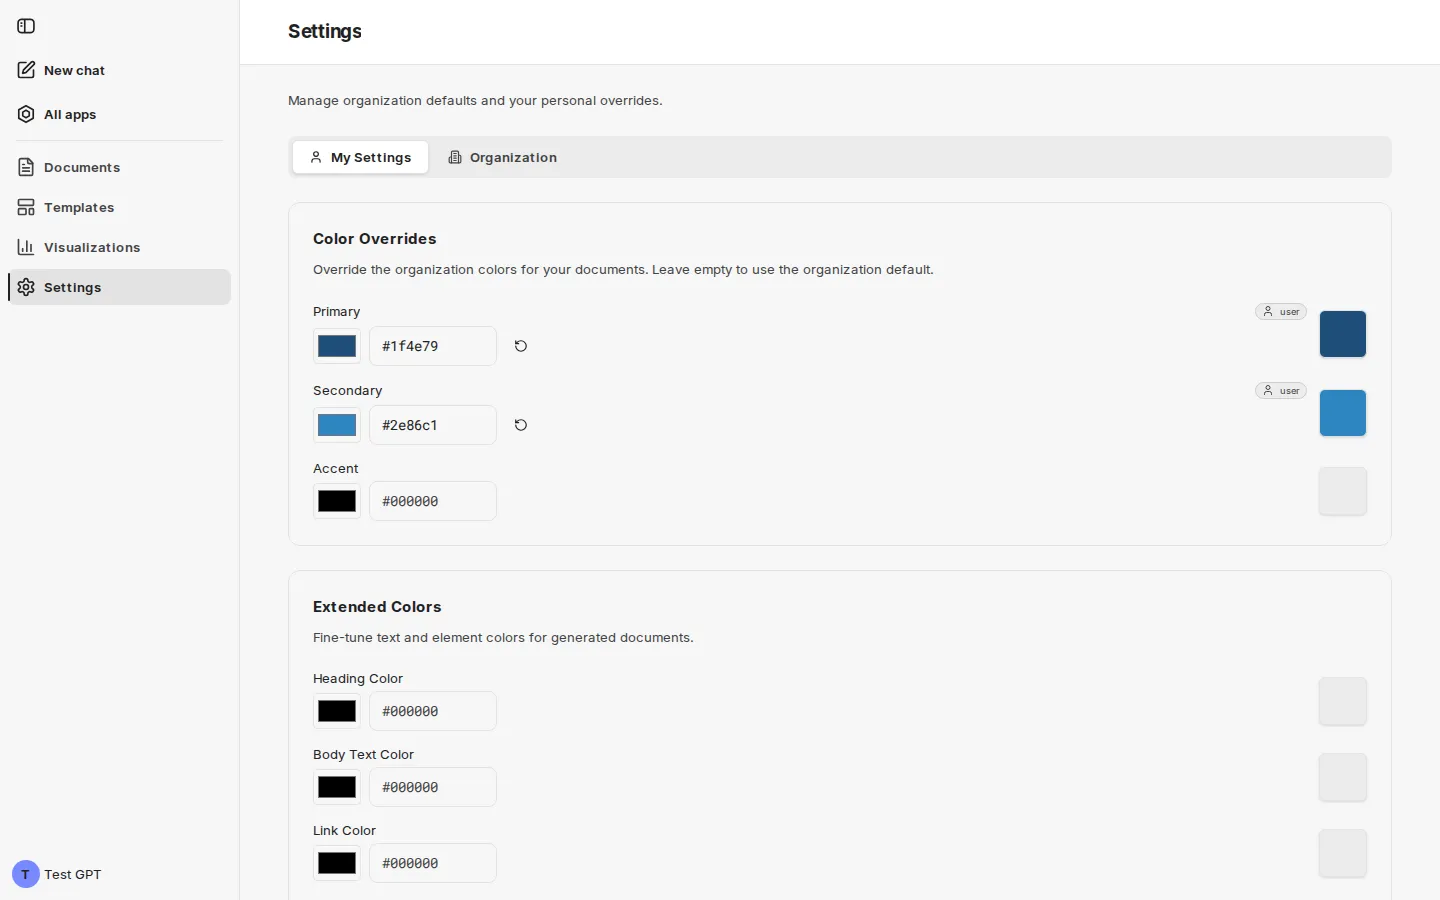Click the Documents file icon
This screenshot has height=900, width=1440.
pyautogui.click(x=26, y=167)
